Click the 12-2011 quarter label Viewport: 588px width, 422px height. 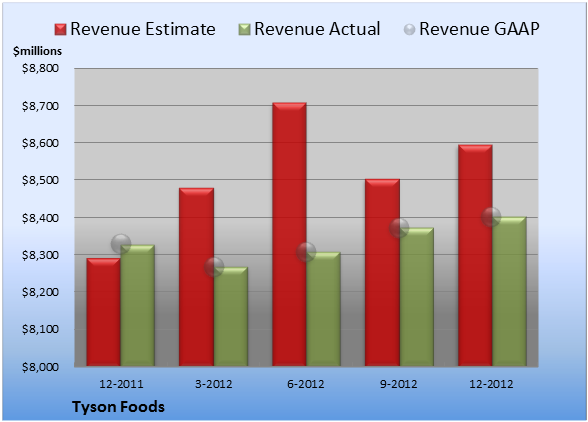click(121, 384)
